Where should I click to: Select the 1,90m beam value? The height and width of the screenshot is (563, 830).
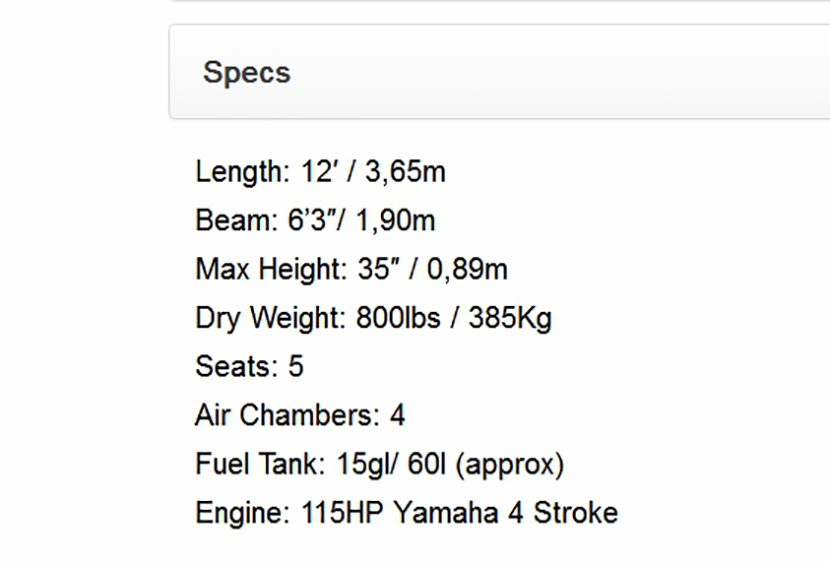coord(395,220)
